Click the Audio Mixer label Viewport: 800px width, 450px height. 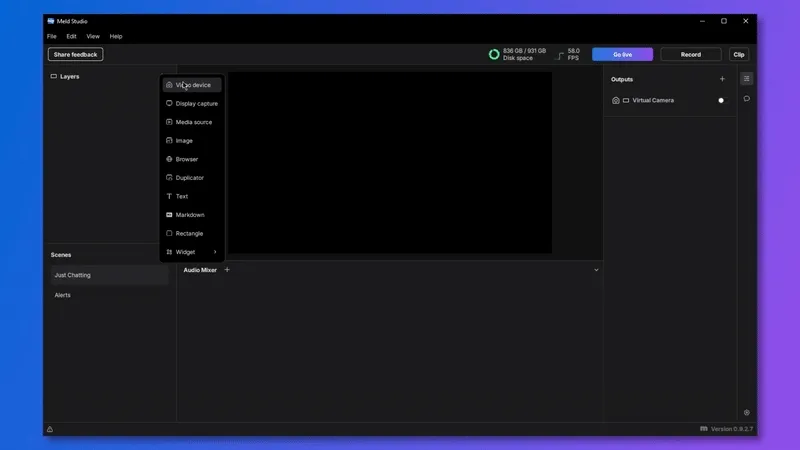pyautogui.click(x=200, y=270)
